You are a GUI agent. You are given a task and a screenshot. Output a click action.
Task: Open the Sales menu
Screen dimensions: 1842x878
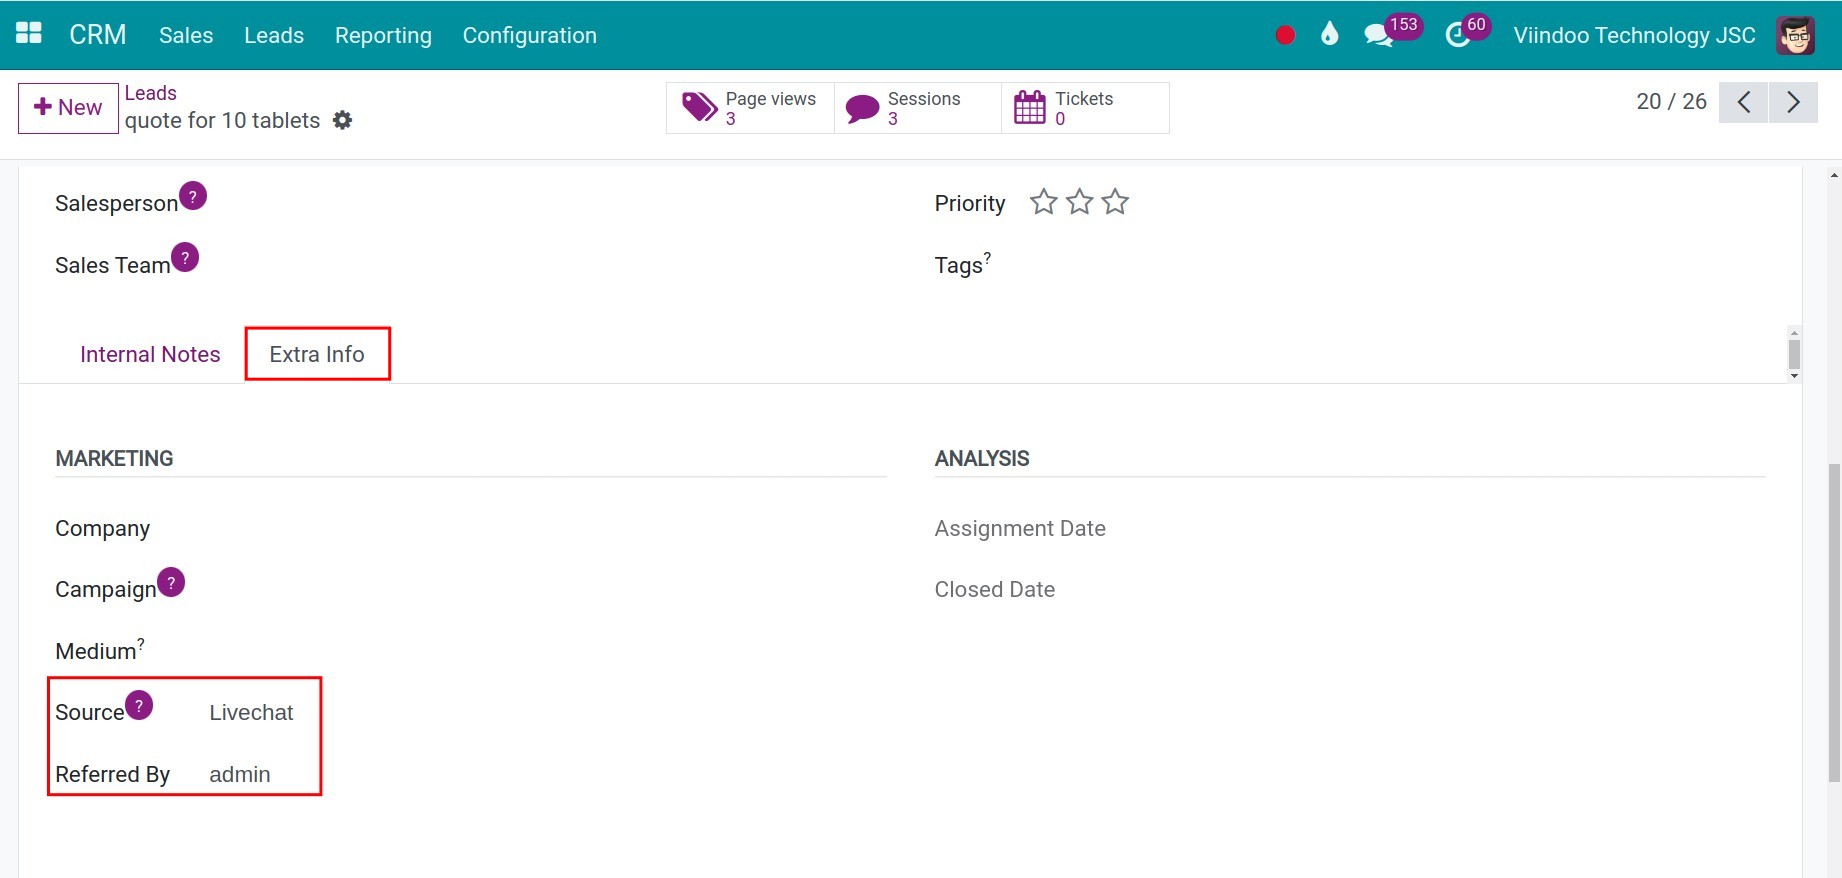[186, 35]
